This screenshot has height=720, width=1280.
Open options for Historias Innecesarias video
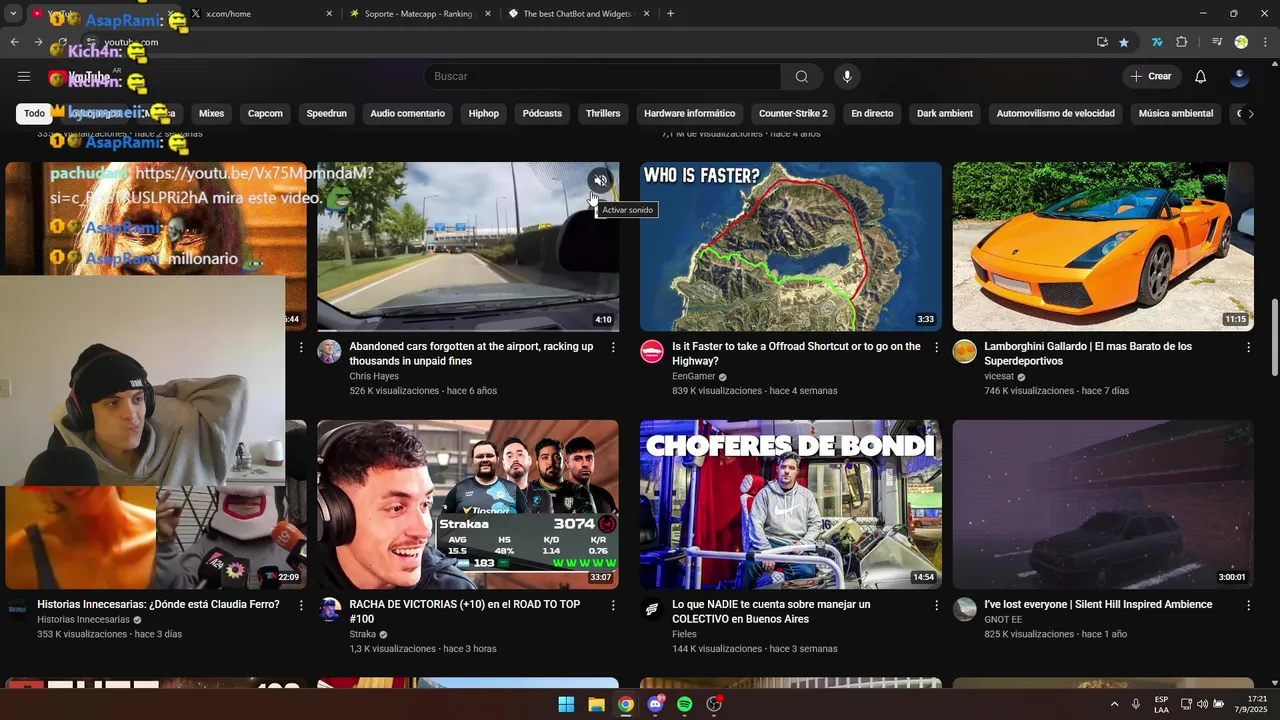(x=301, y=605)
